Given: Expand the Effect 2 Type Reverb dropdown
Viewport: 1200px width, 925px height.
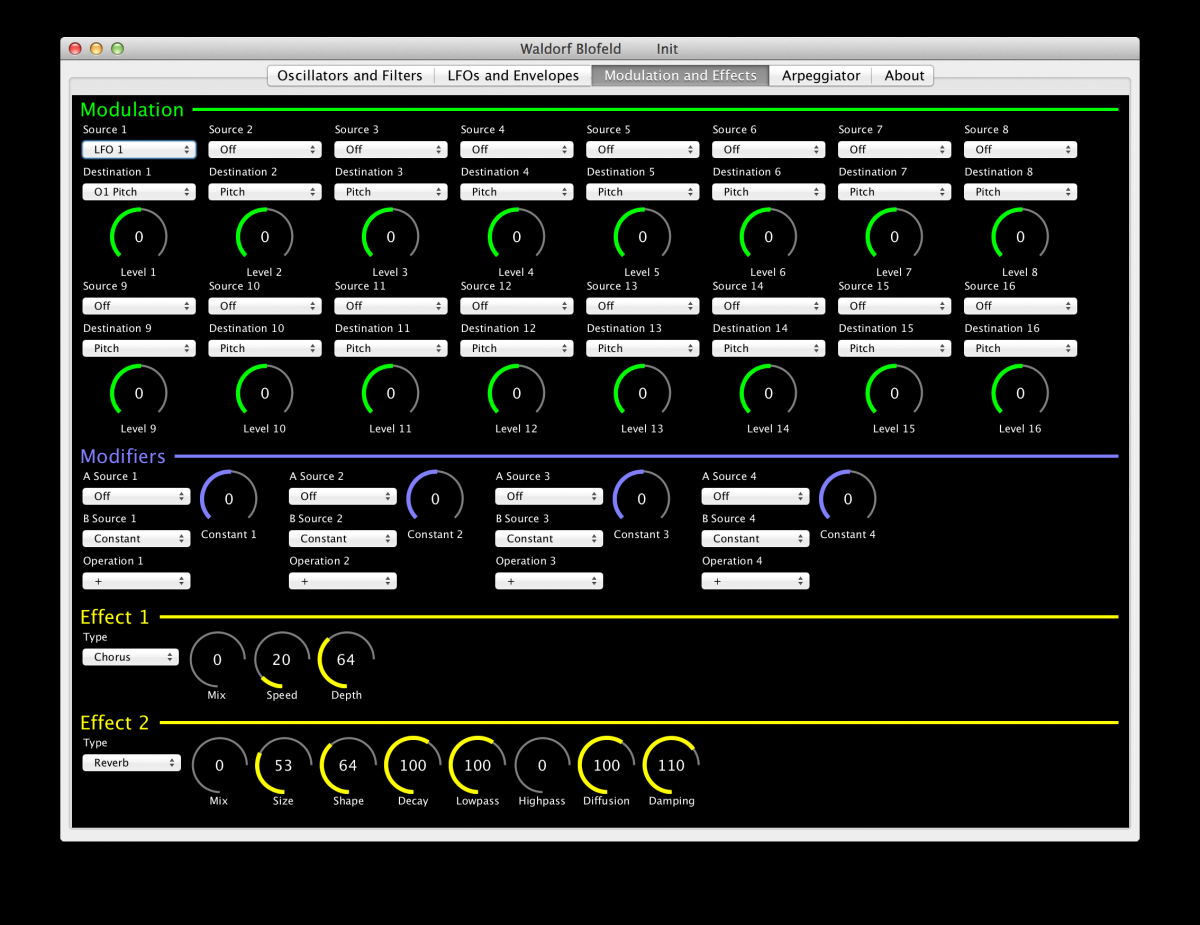Looking at the screenshot, I should (x=131, y=763).
